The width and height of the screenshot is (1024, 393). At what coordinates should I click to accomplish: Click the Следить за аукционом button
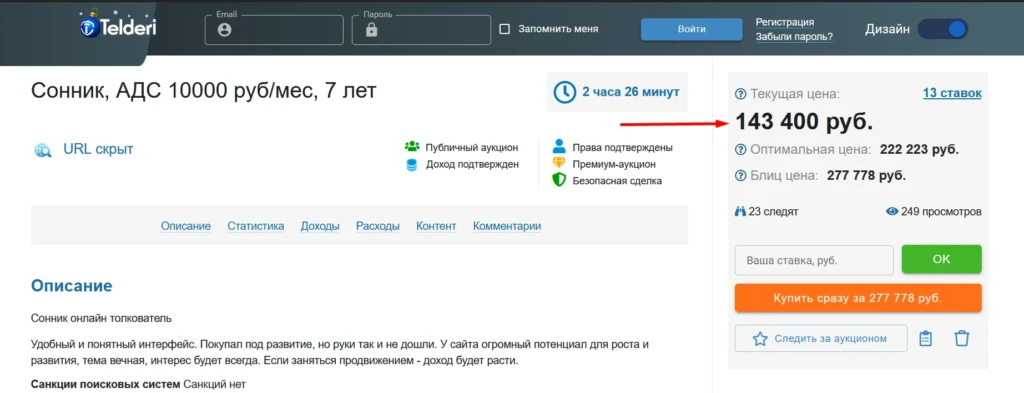click(x=821, y=339)
